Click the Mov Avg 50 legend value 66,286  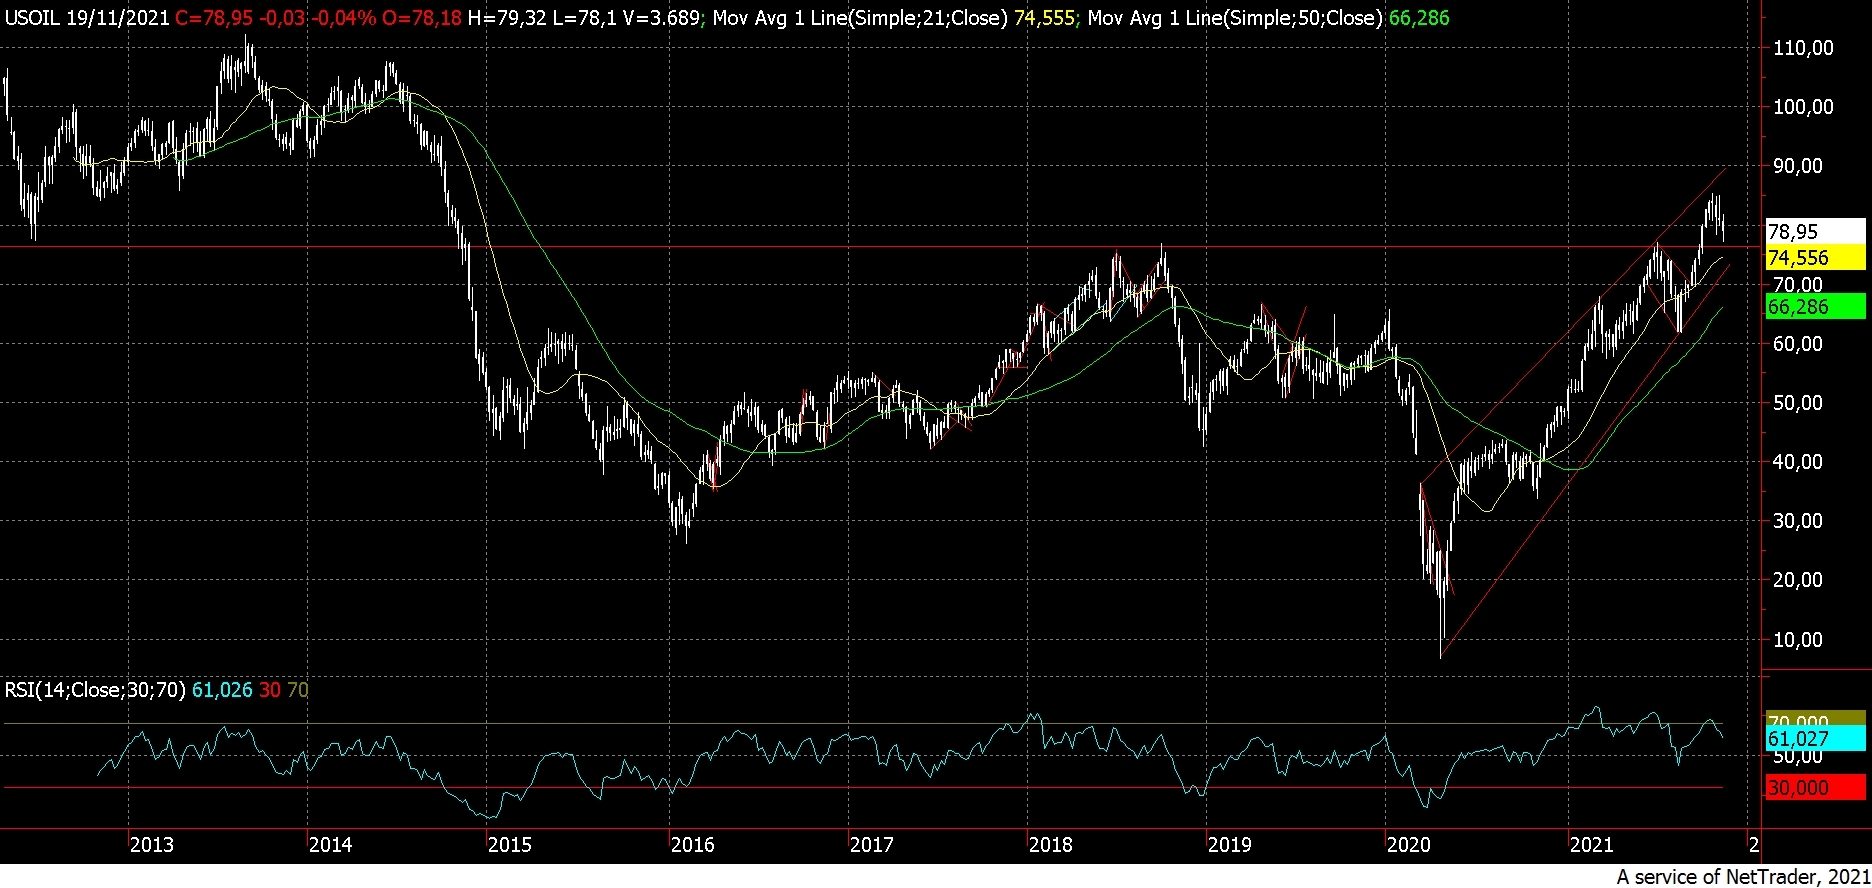1419,18
